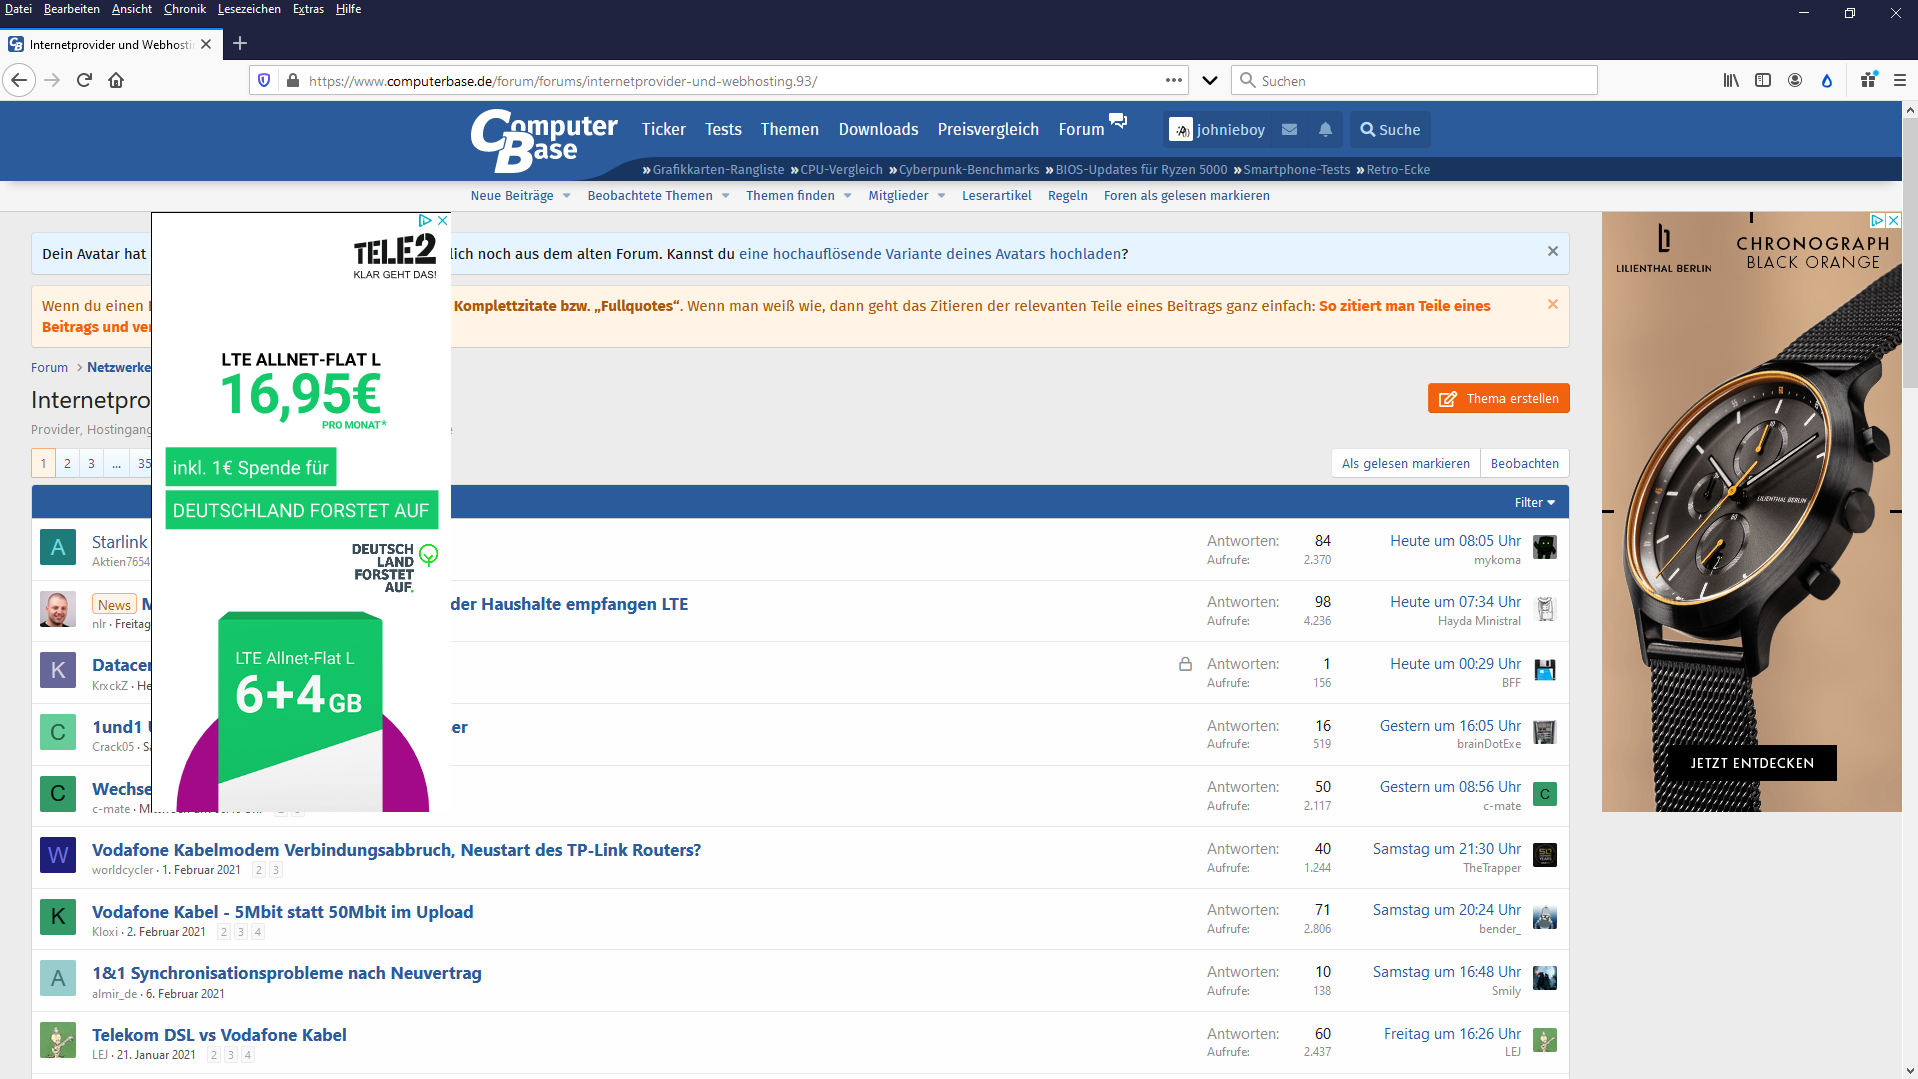The width and height of the screenshot is (1918, 1079).
Task: Open thread Telekom DSL vs Vodafone Kabel
Action: pyautogui.click(x=219, y=1035)
